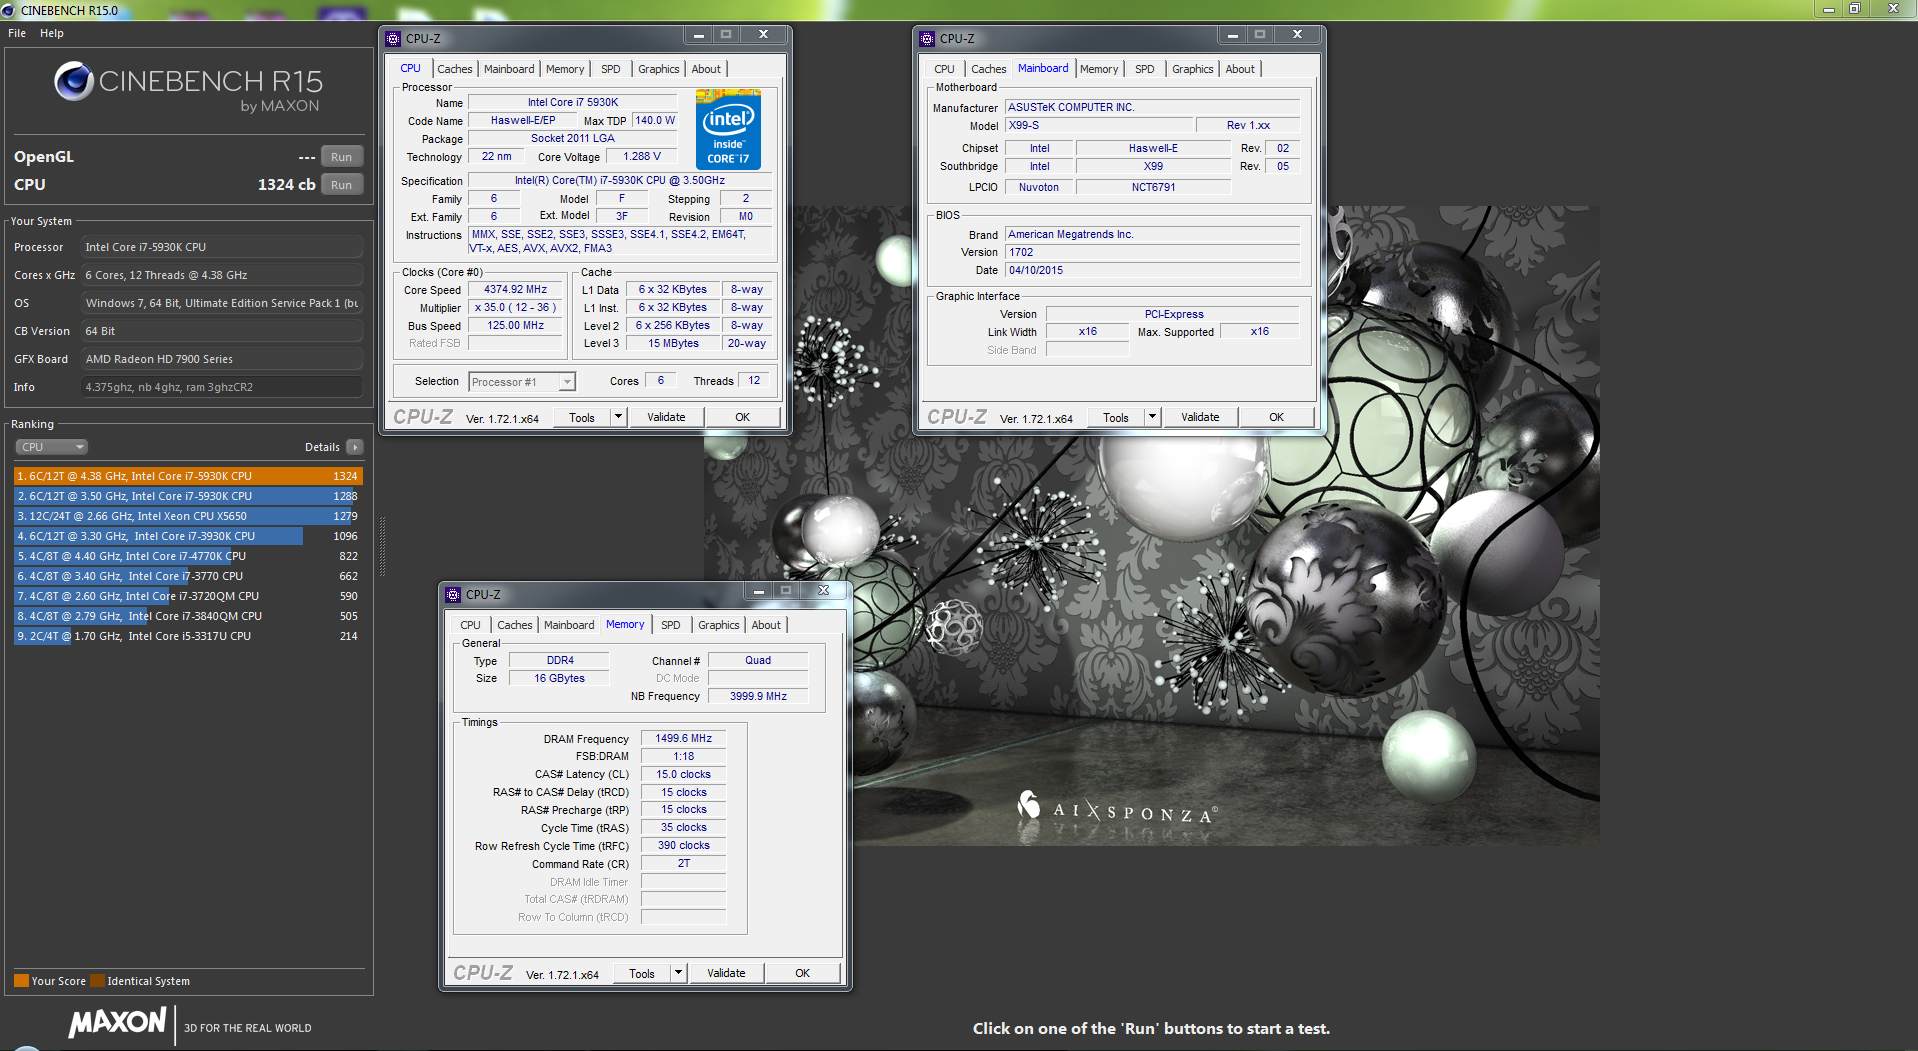This screenshot has width=1918, height=1051.
Task: Switch to Graphics tab in Memory window
Action: [x=719, y=625]
